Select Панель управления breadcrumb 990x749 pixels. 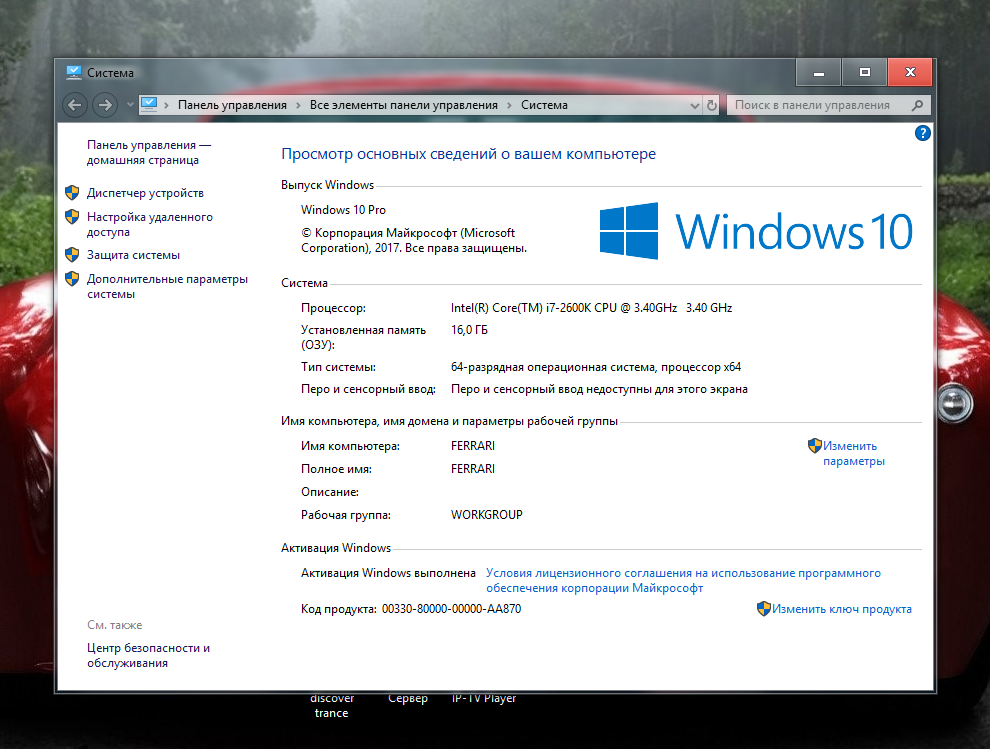pyautogui.click(x=232, y=105)
